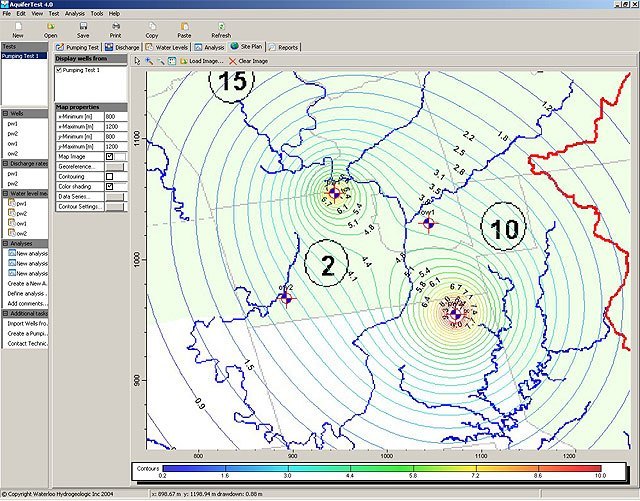The image size is (640, 501).
Task: Select pw1 under Wells list
Action: [13, 124]
